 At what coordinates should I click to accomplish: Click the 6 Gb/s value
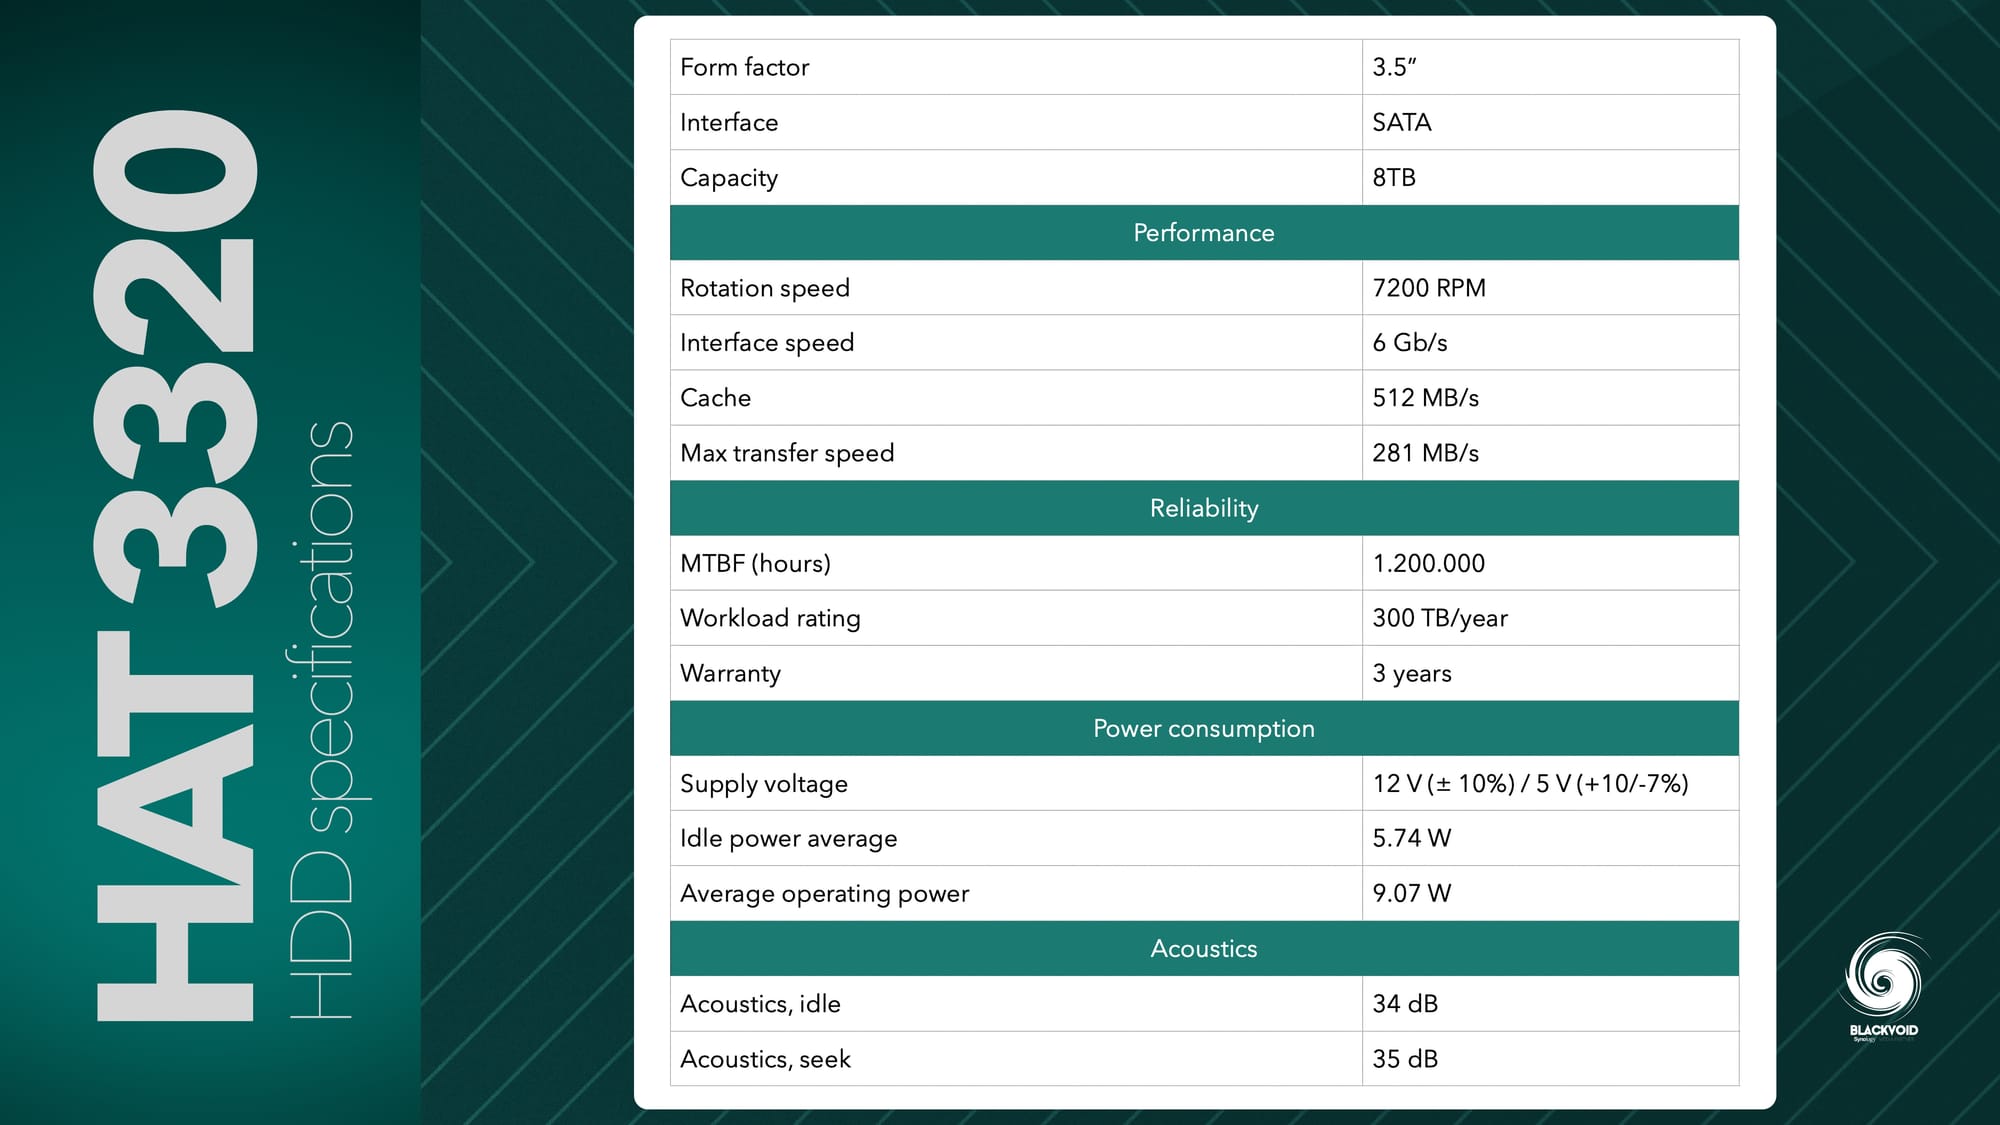point(1410,343)
